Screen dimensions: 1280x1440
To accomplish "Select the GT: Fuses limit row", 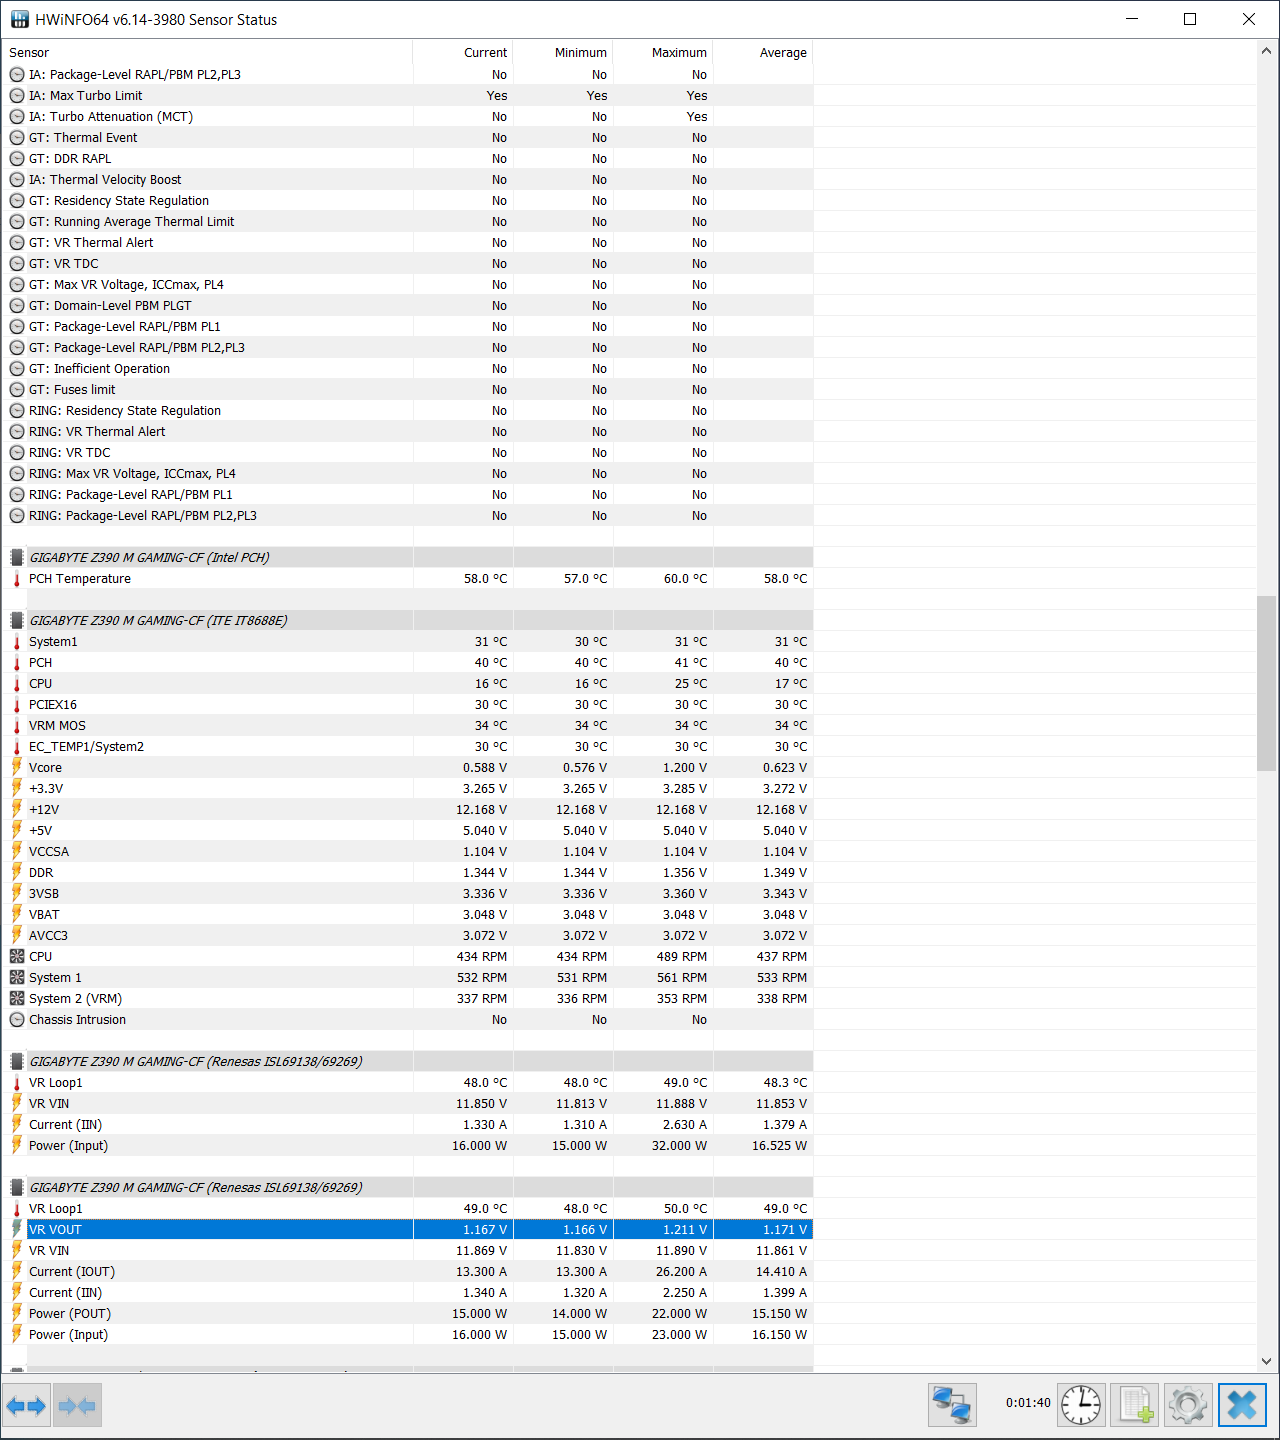I will [407, 390].
